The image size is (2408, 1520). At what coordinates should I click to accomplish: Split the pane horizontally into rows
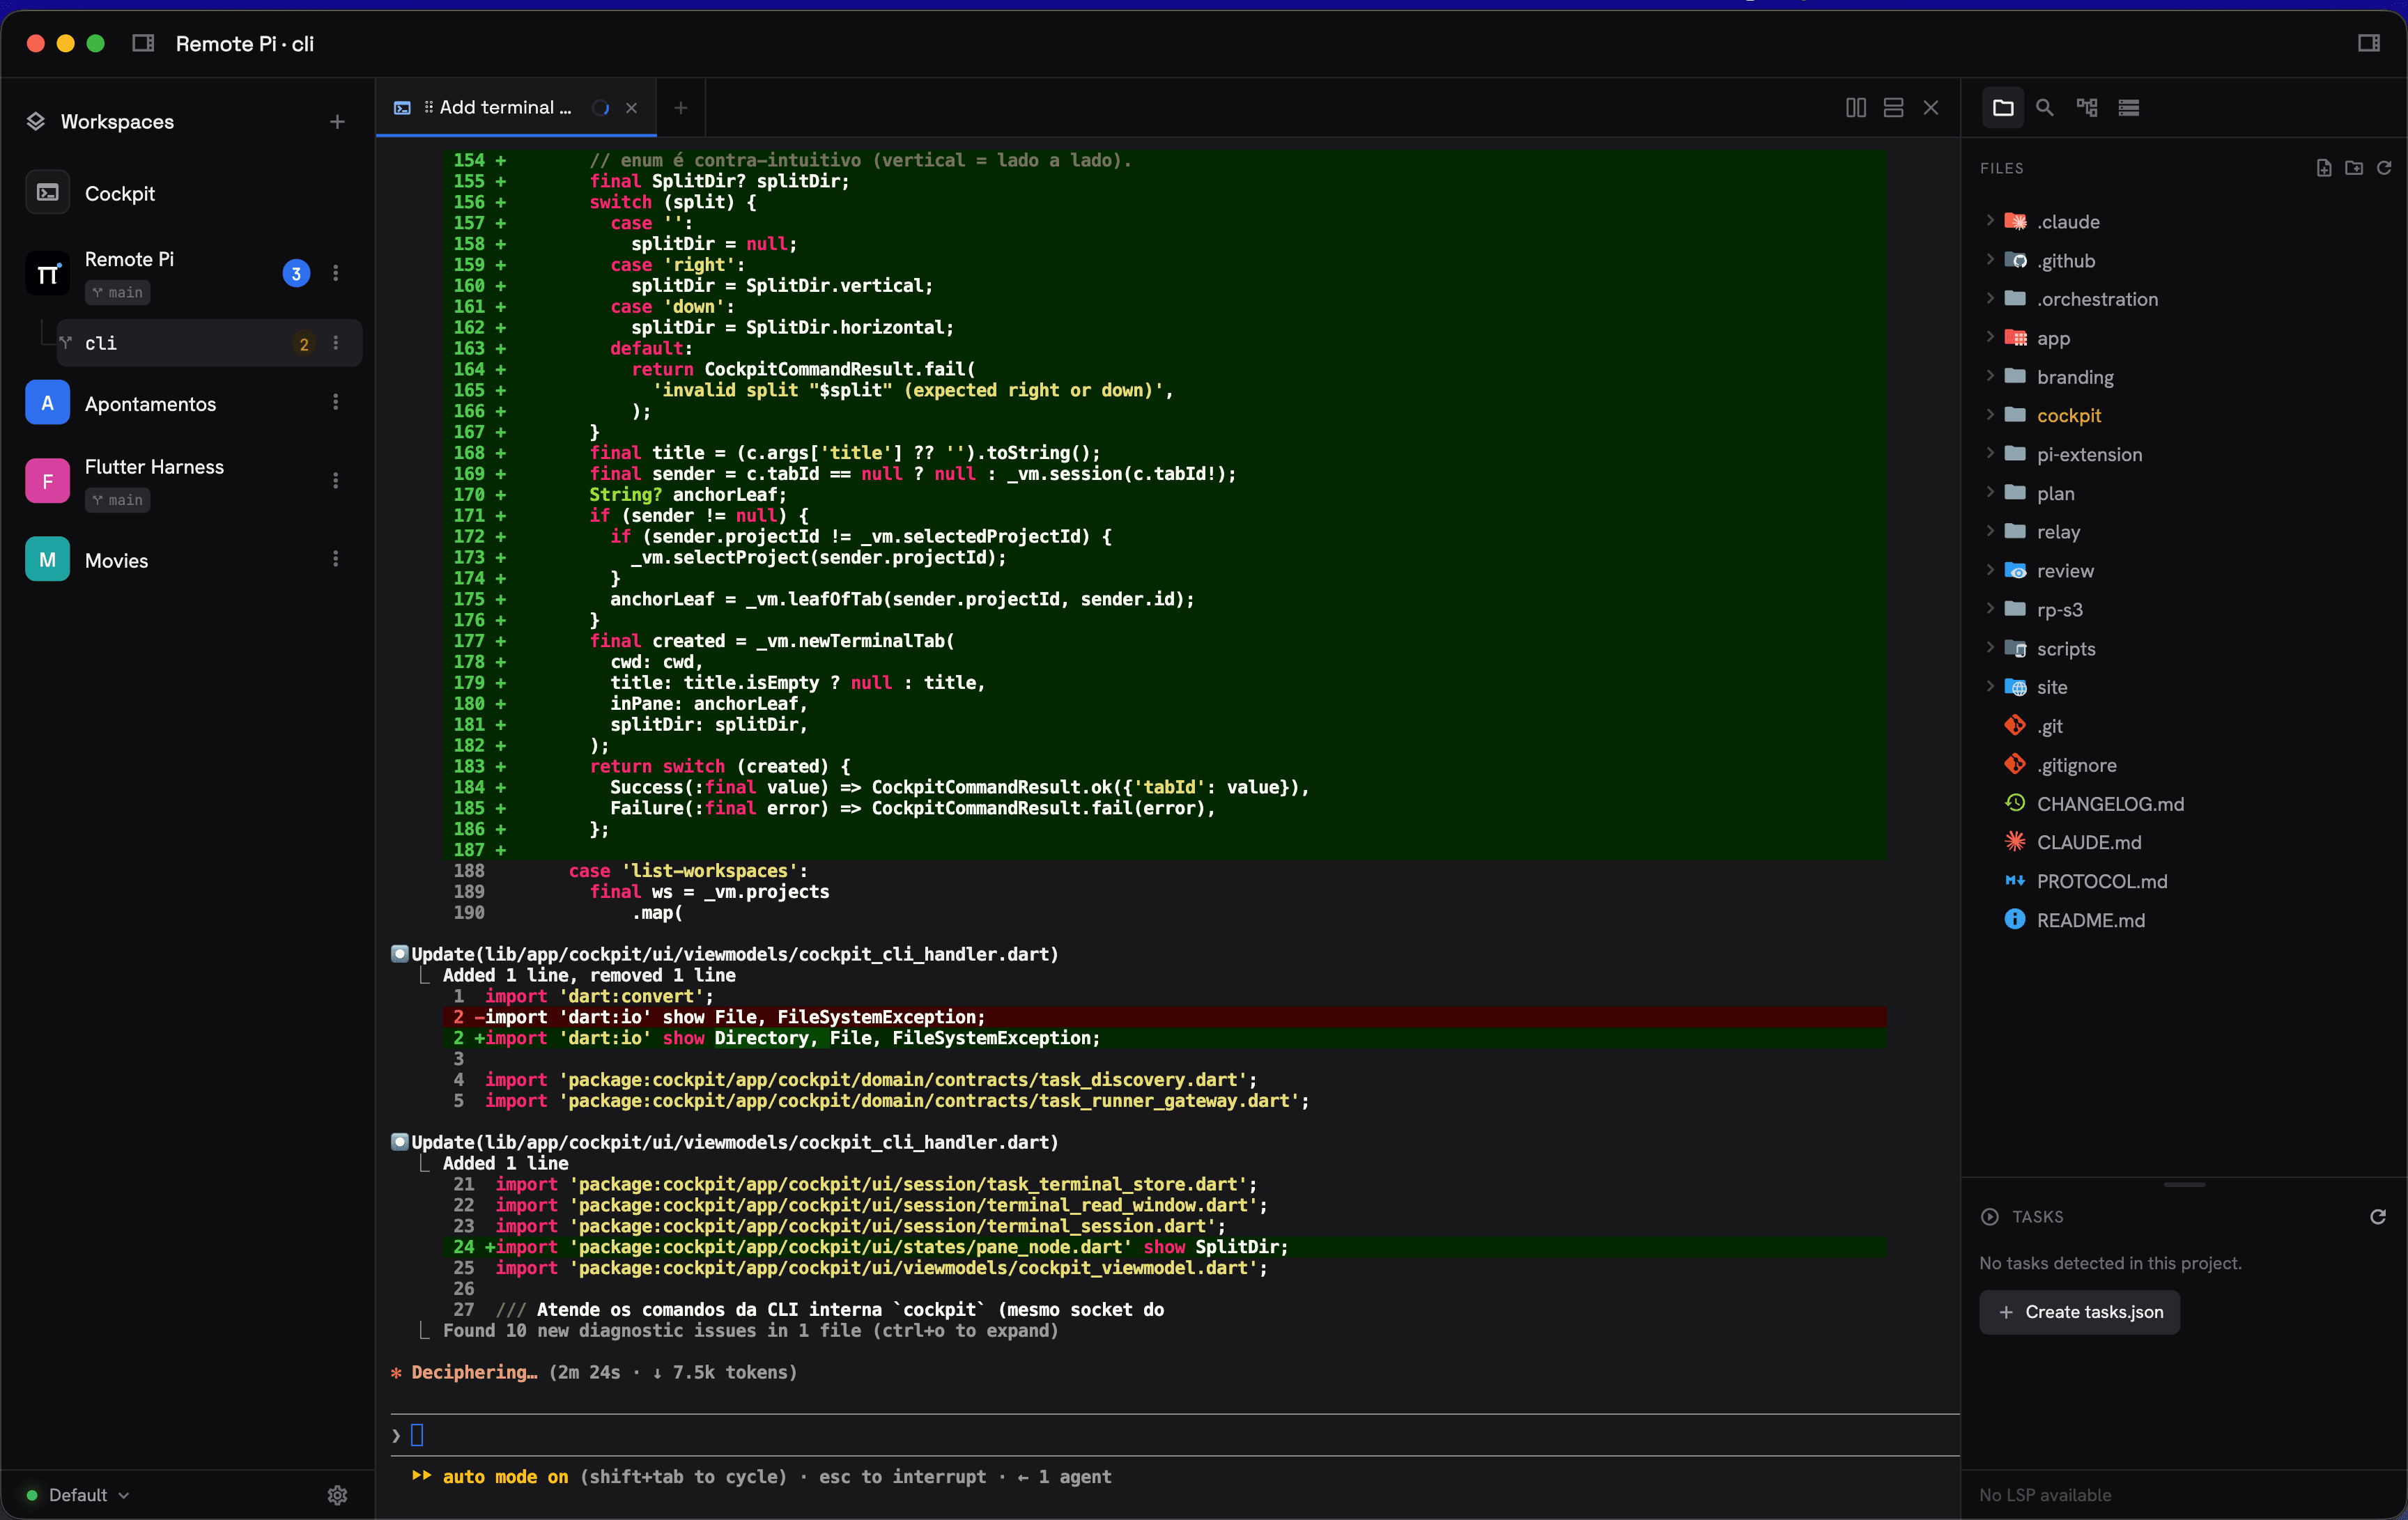click(x=1893, y=107)
